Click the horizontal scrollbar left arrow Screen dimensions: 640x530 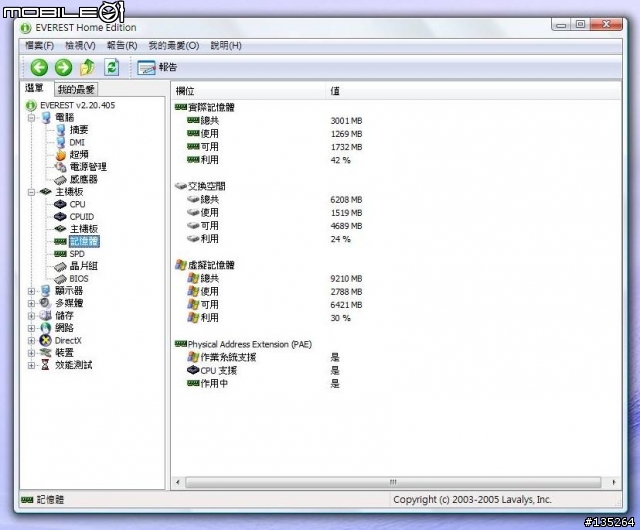178,482
